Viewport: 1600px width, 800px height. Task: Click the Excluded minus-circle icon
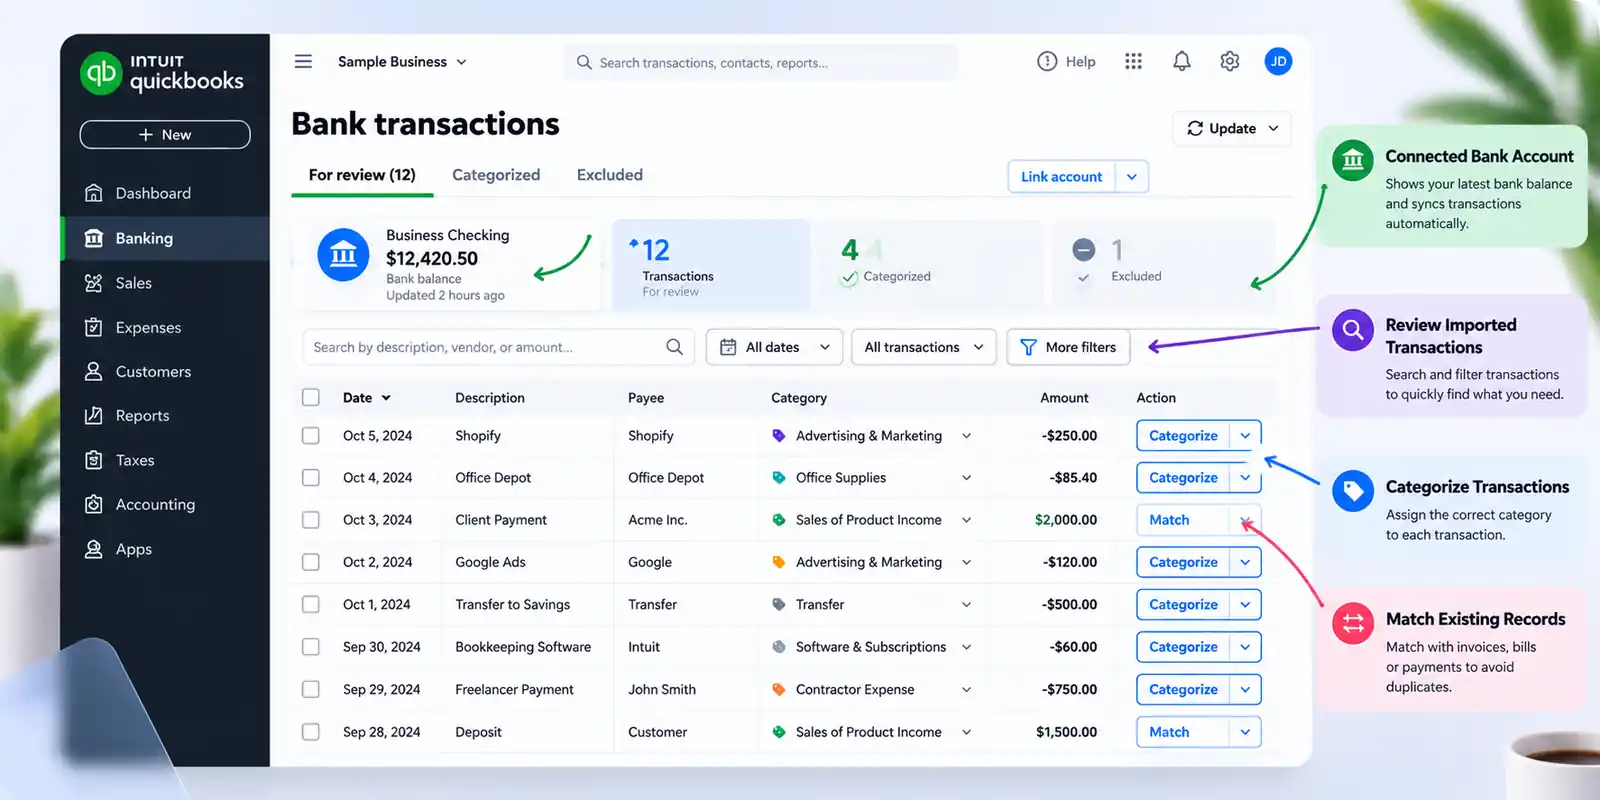1083,250
